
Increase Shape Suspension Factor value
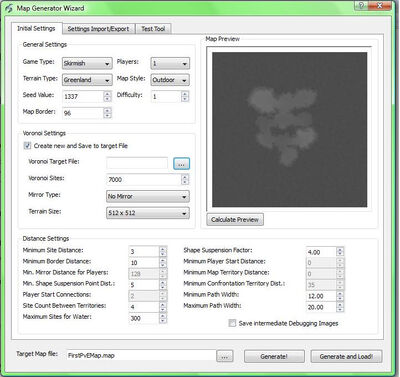340,250
